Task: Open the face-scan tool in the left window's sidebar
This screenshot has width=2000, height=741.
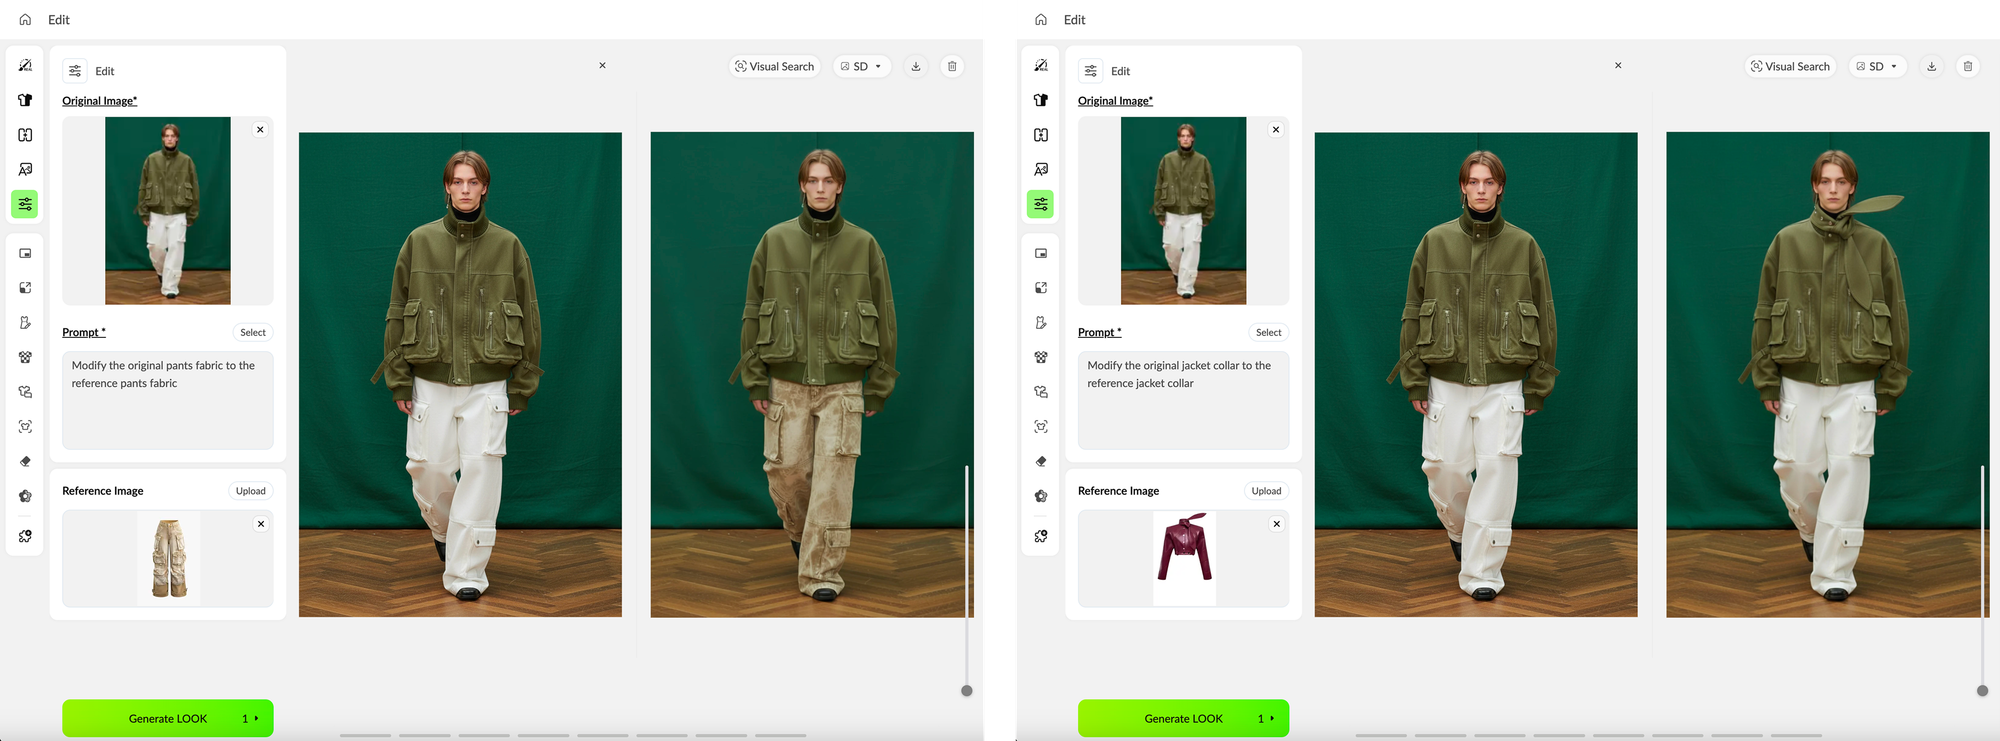Action: coord(25,427)
